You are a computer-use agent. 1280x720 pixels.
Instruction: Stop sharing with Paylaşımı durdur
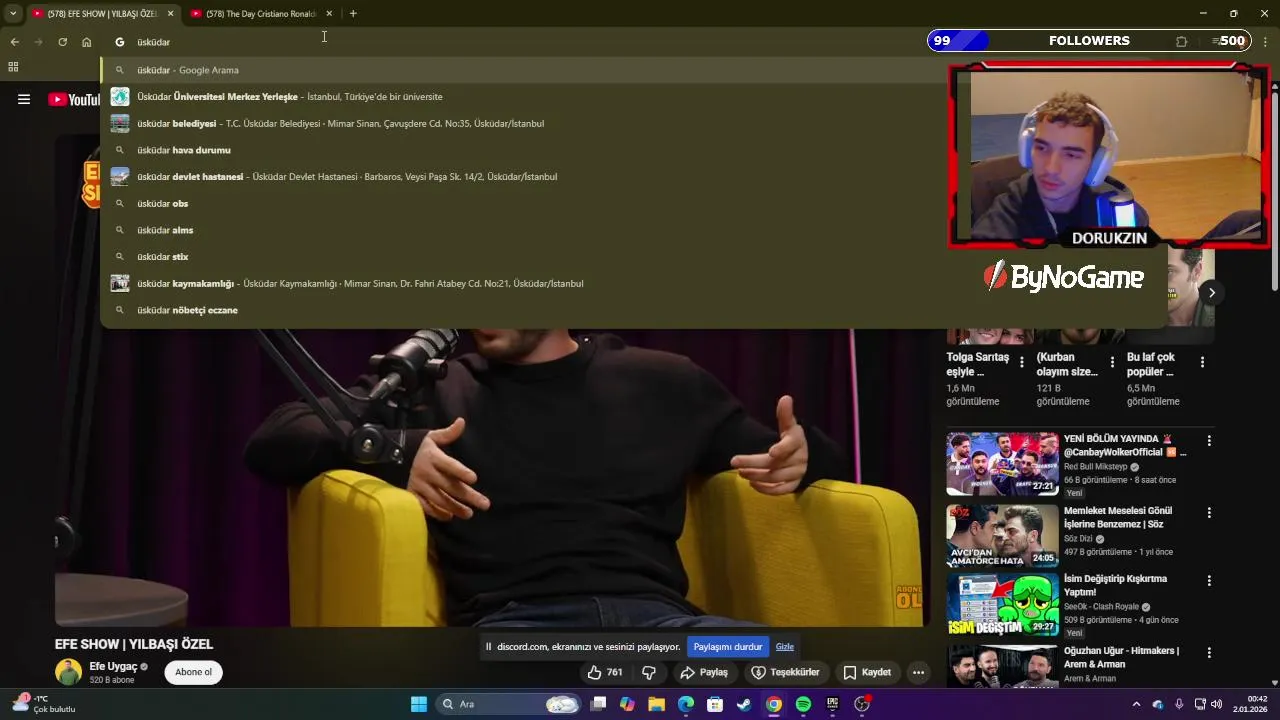click(x=727, y=647)
